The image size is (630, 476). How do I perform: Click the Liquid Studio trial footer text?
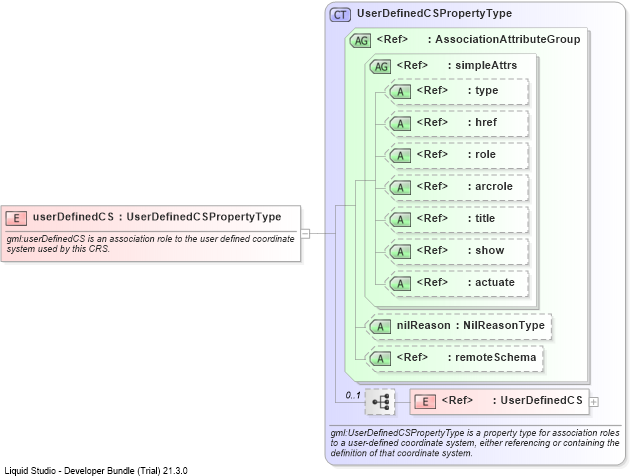(96, 471)
